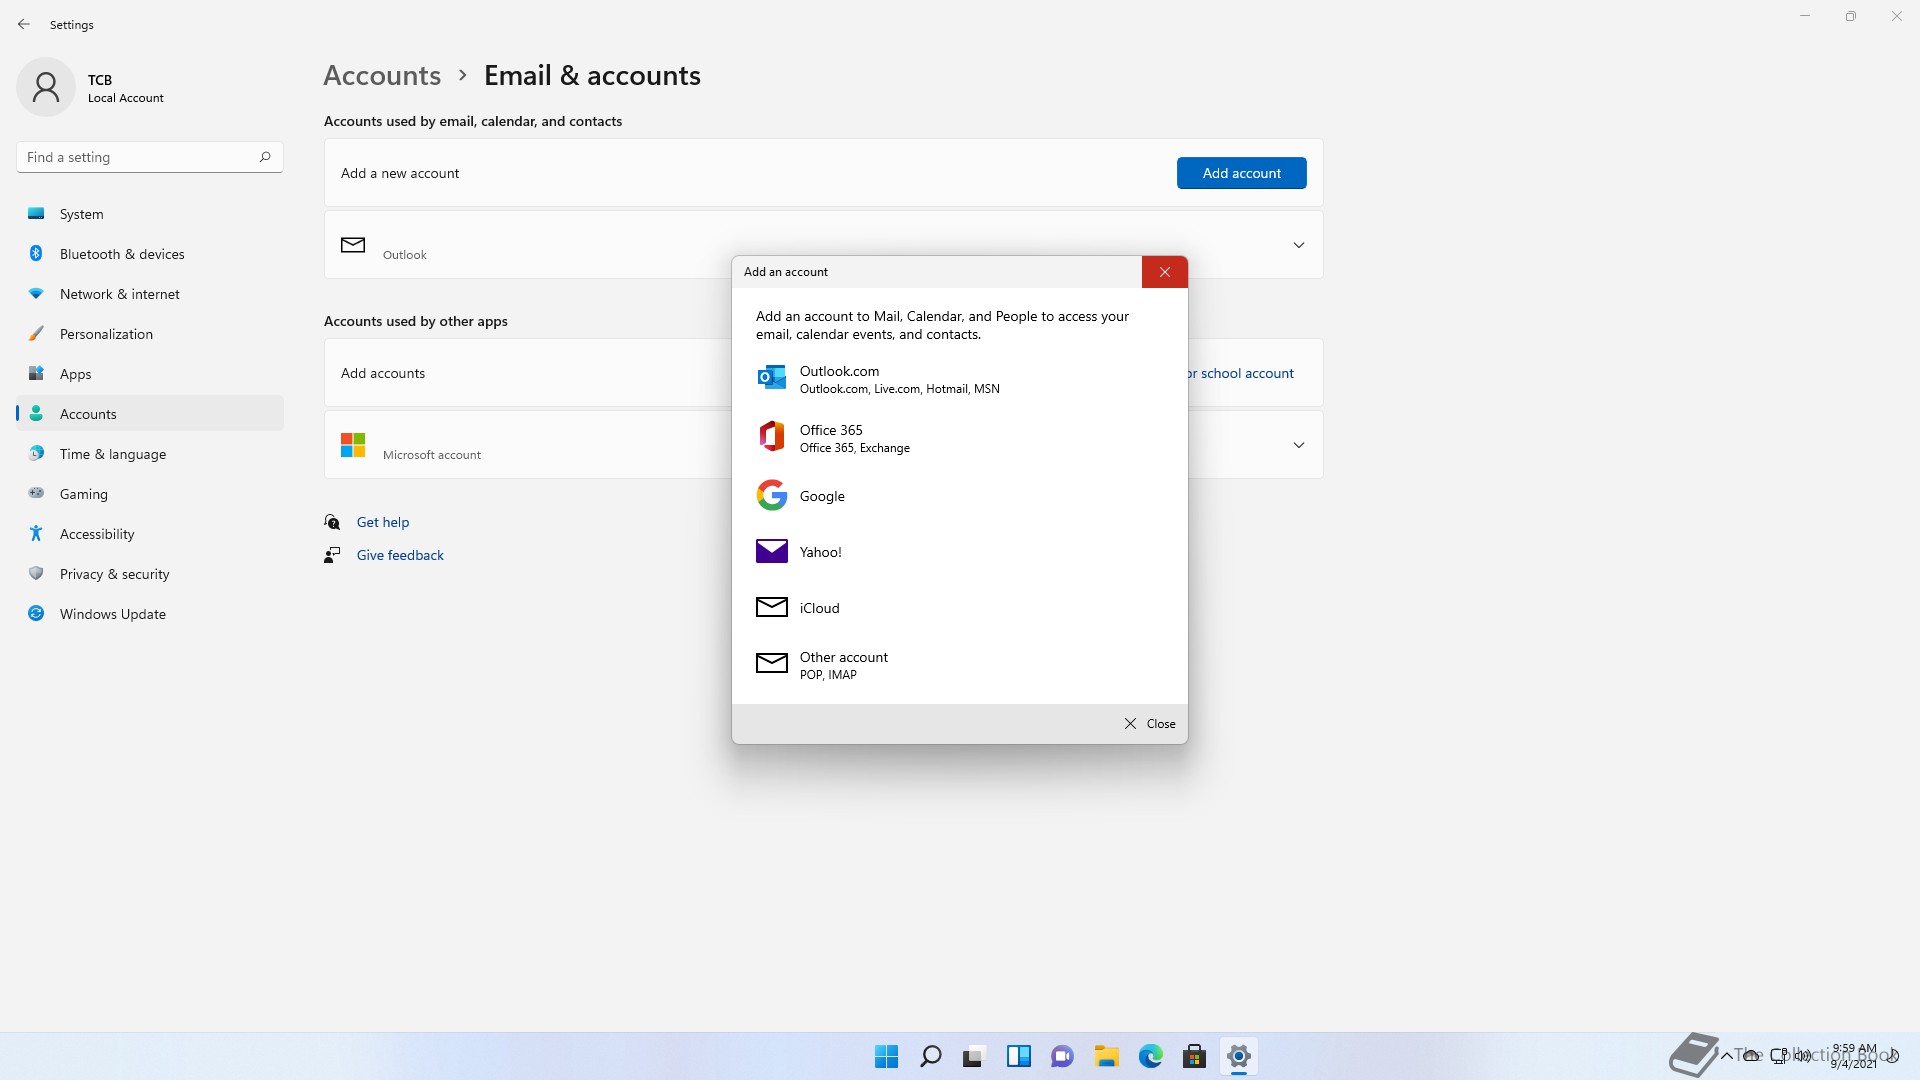Choose Office 365 account option

(x=960, y=438)
